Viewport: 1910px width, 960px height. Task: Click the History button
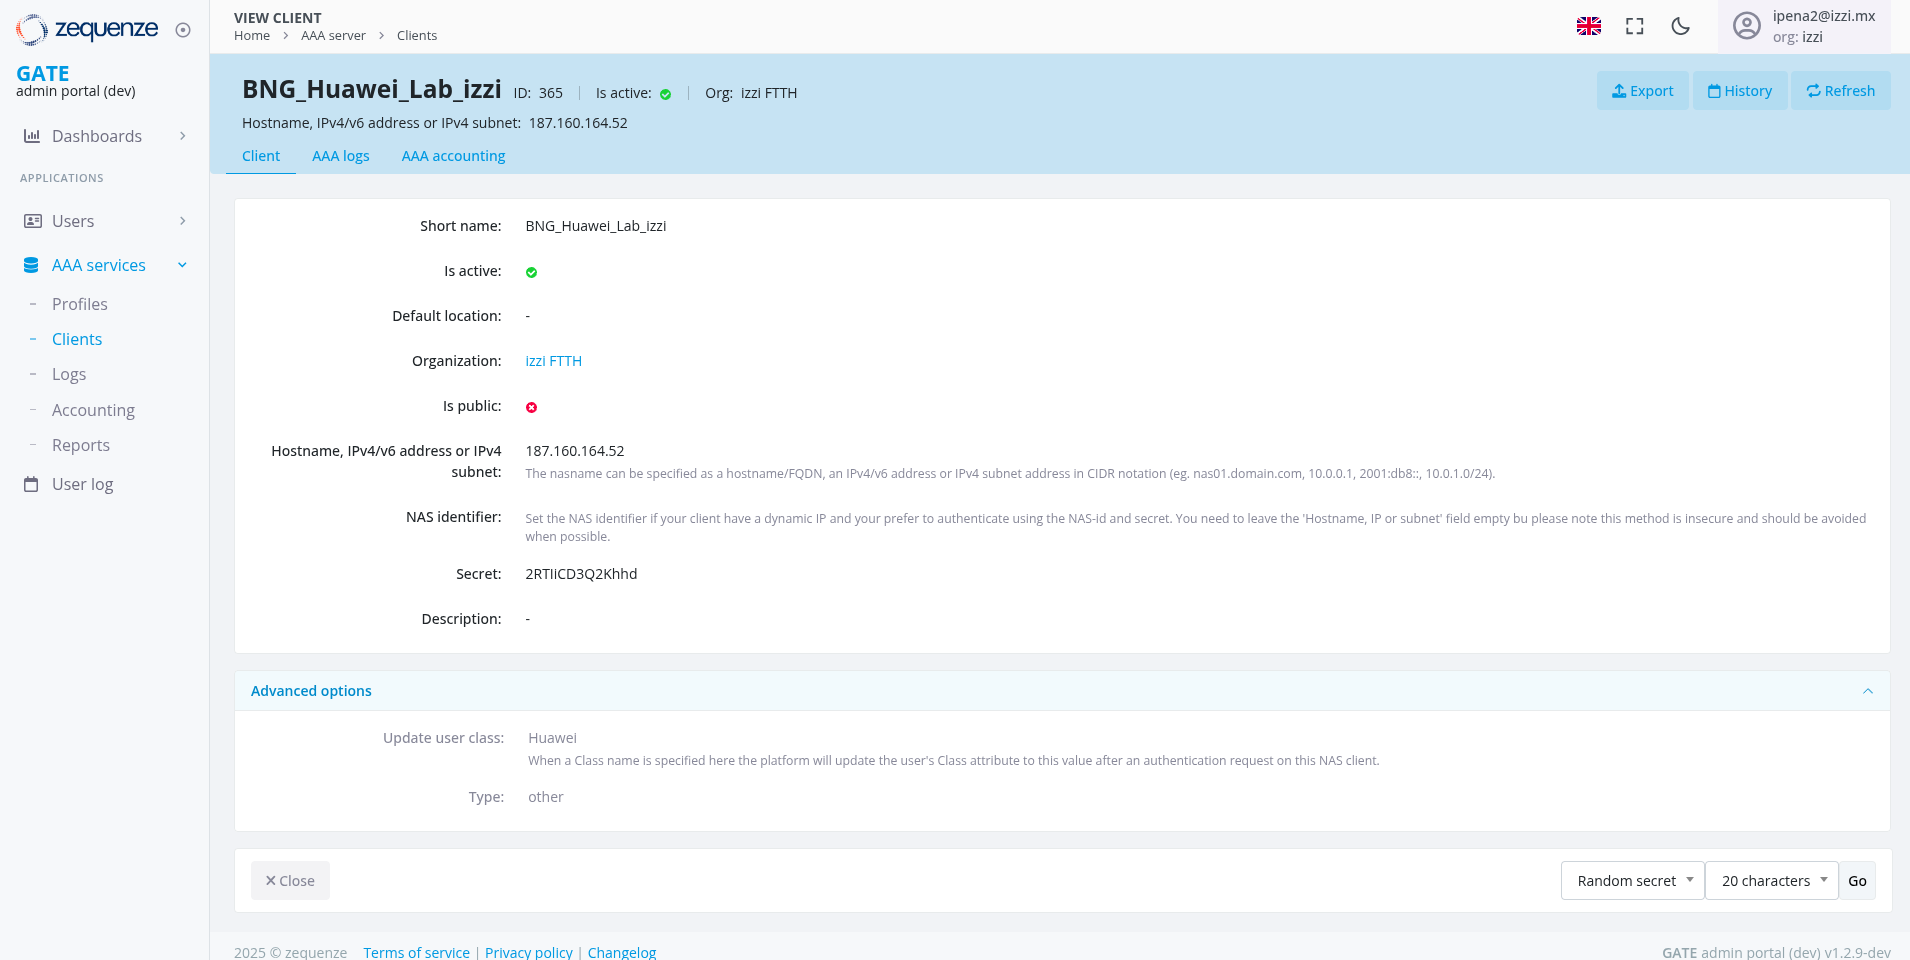click(1739, 91)
